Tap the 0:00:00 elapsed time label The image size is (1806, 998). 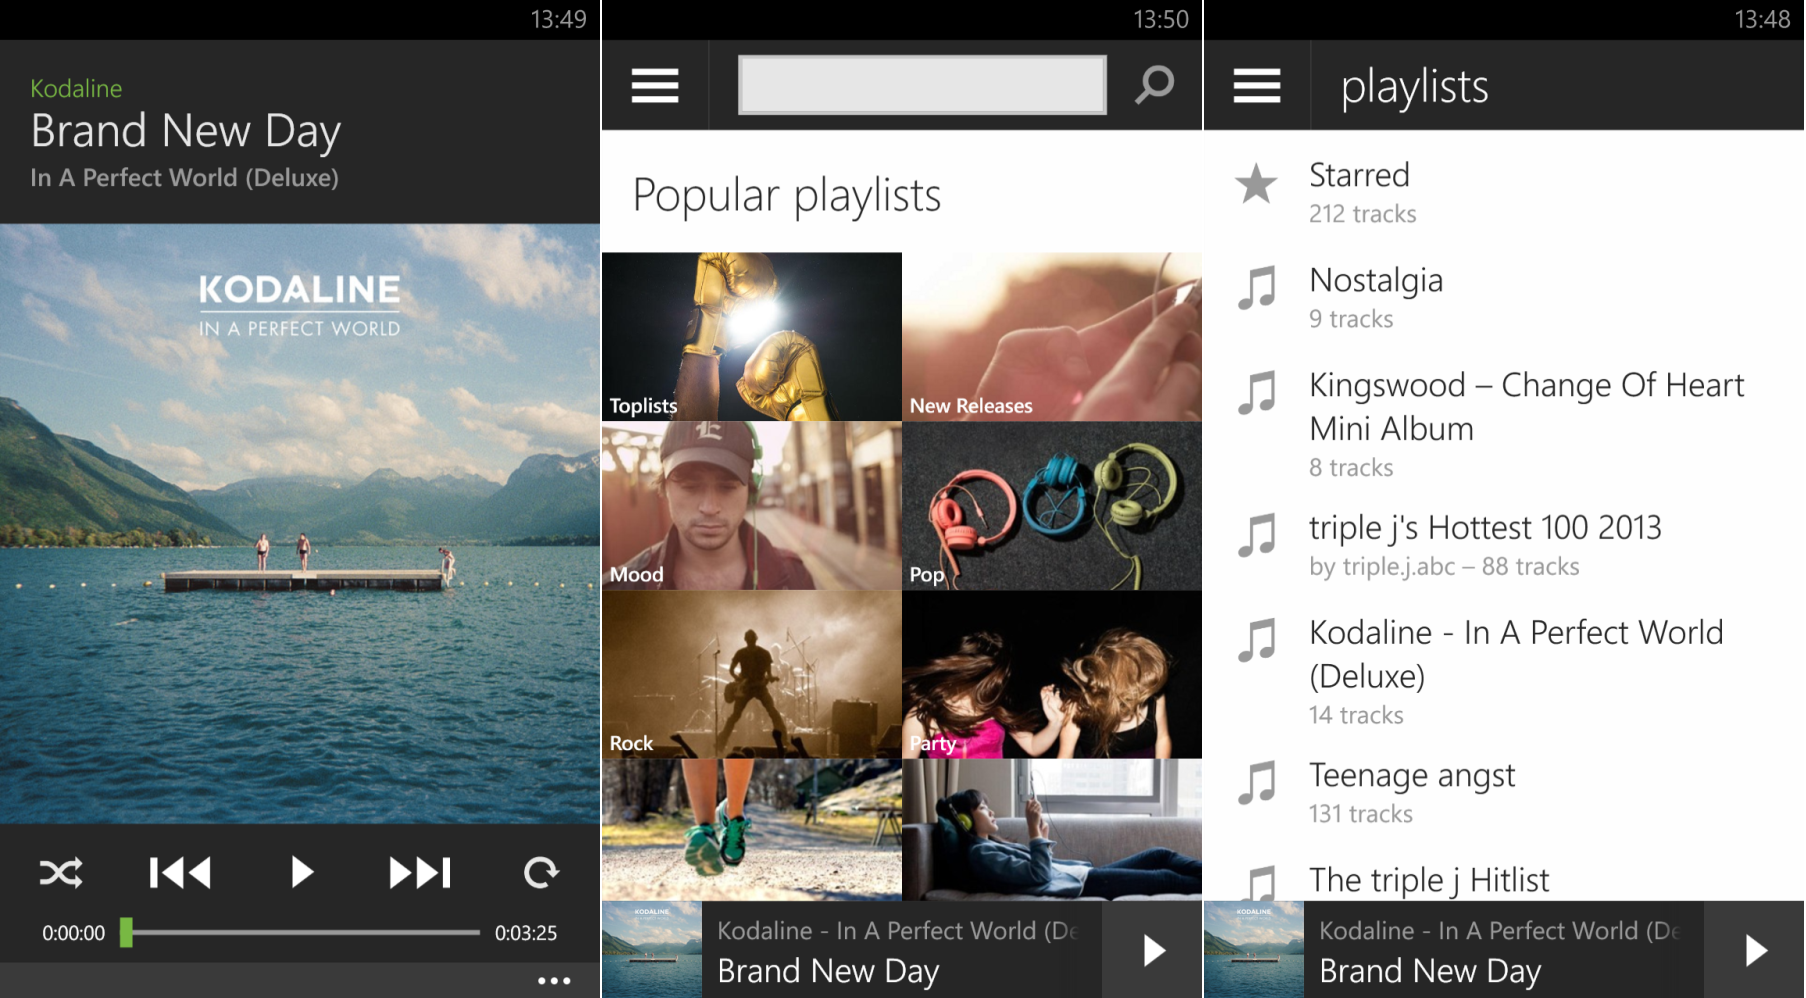click(73, 933)
